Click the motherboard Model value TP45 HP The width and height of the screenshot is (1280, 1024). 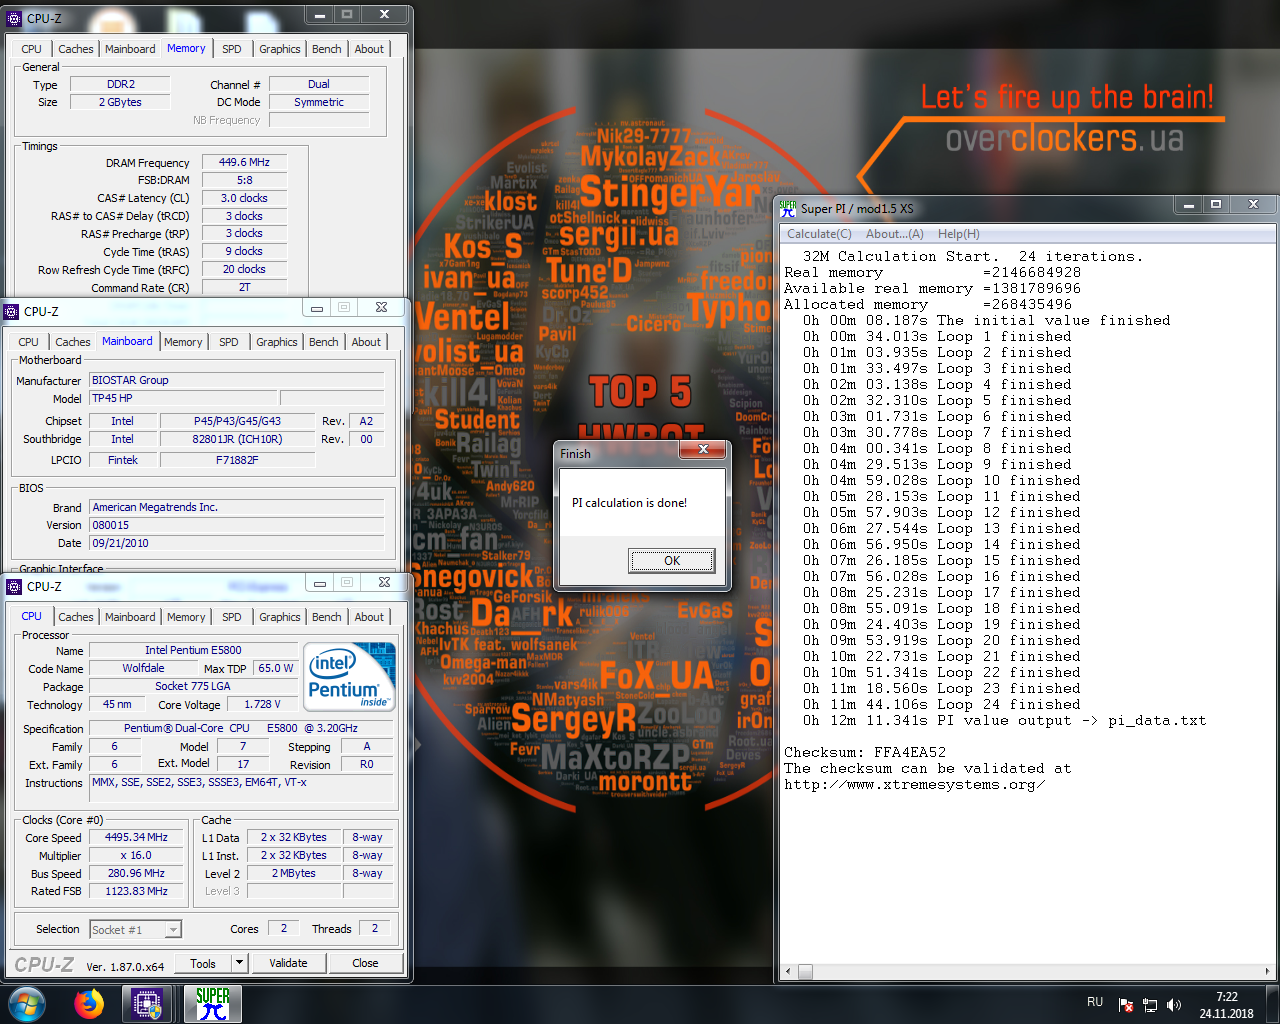click(182, 398)
